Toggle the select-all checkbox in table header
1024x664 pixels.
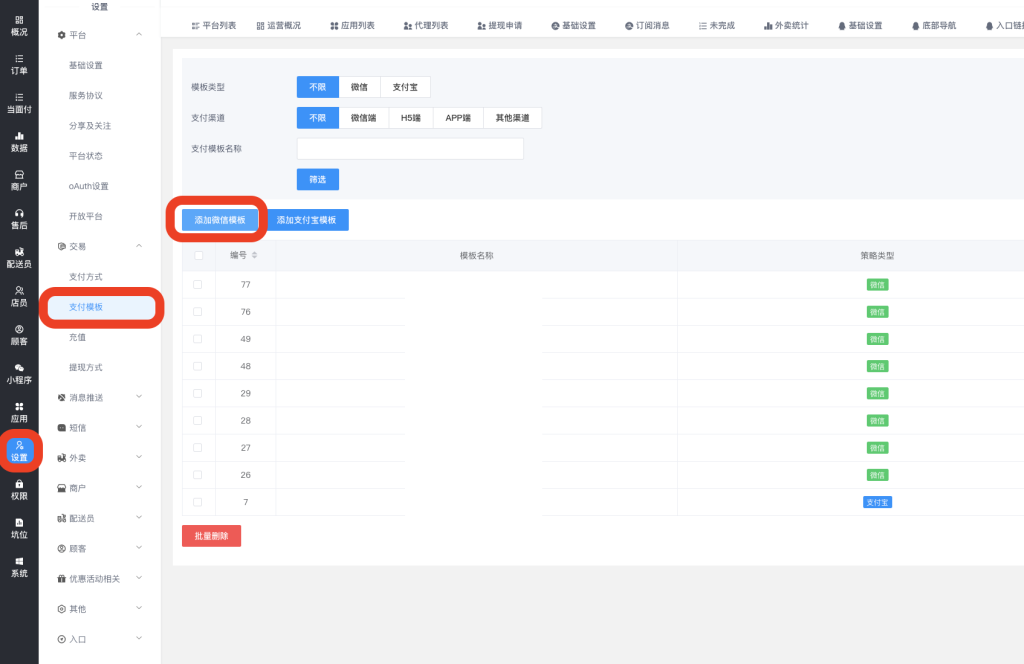coord(198,256)
